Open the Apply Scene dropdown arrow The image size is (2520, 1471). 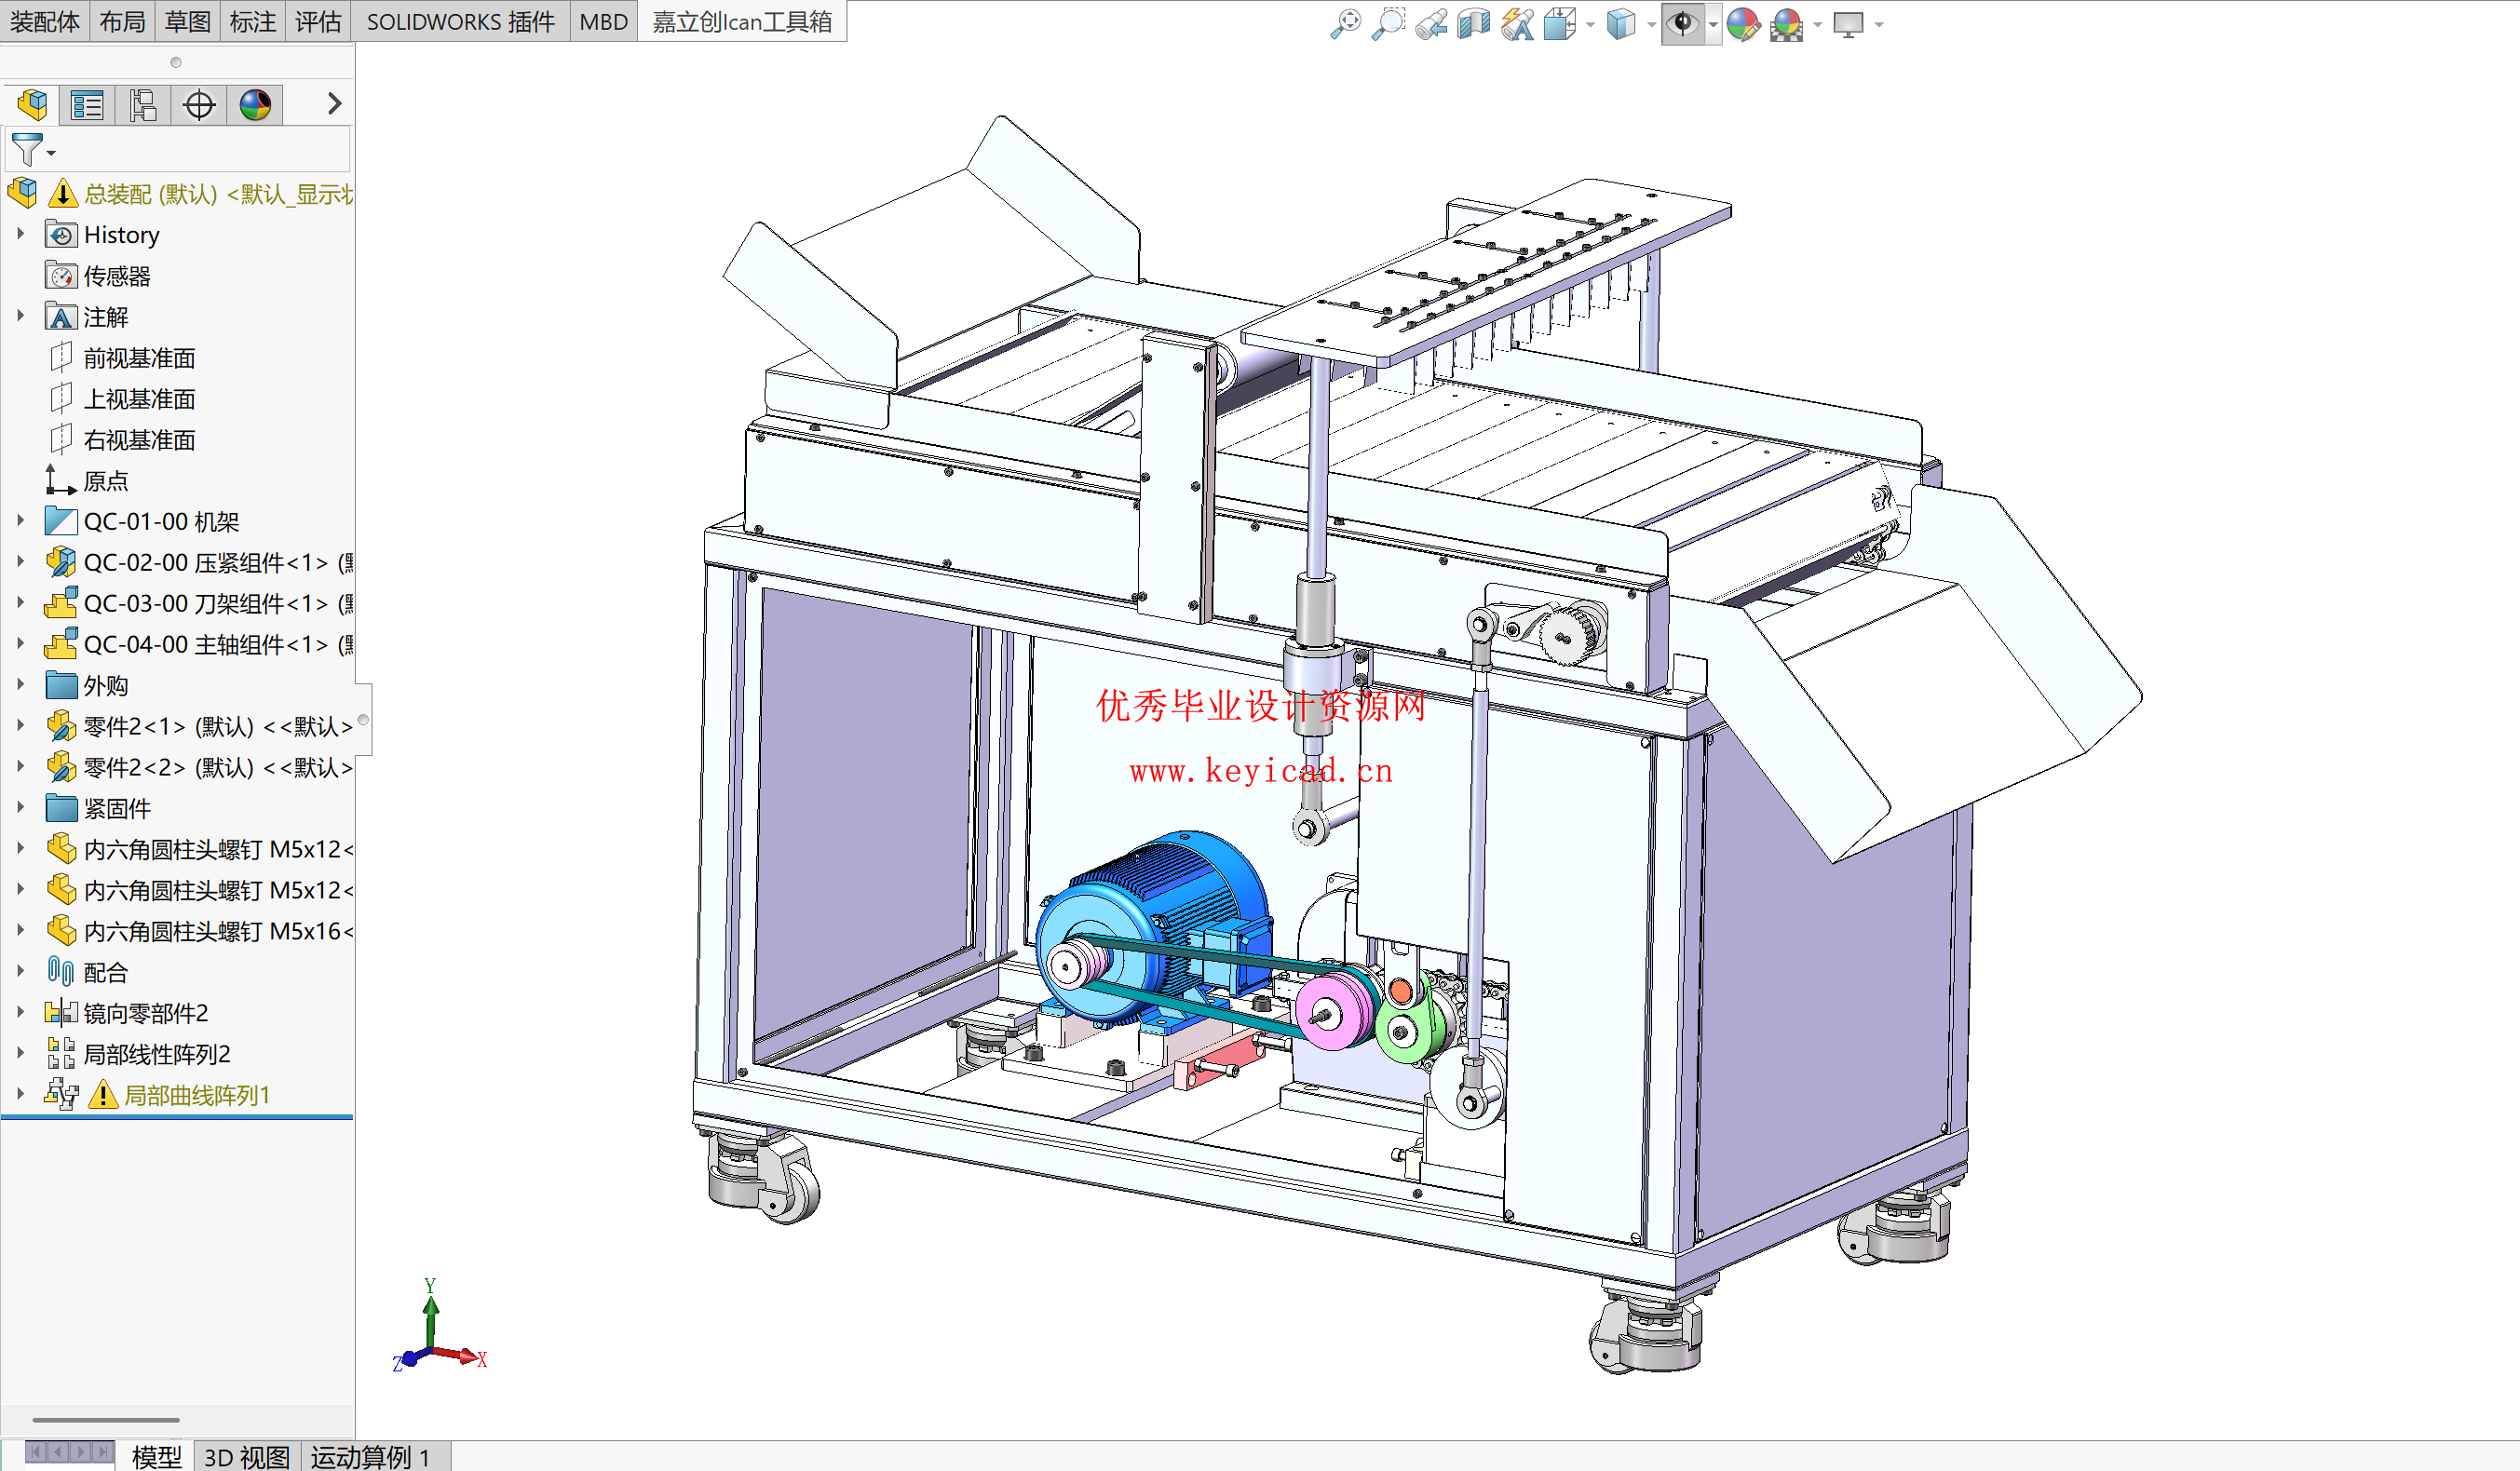1817,24
